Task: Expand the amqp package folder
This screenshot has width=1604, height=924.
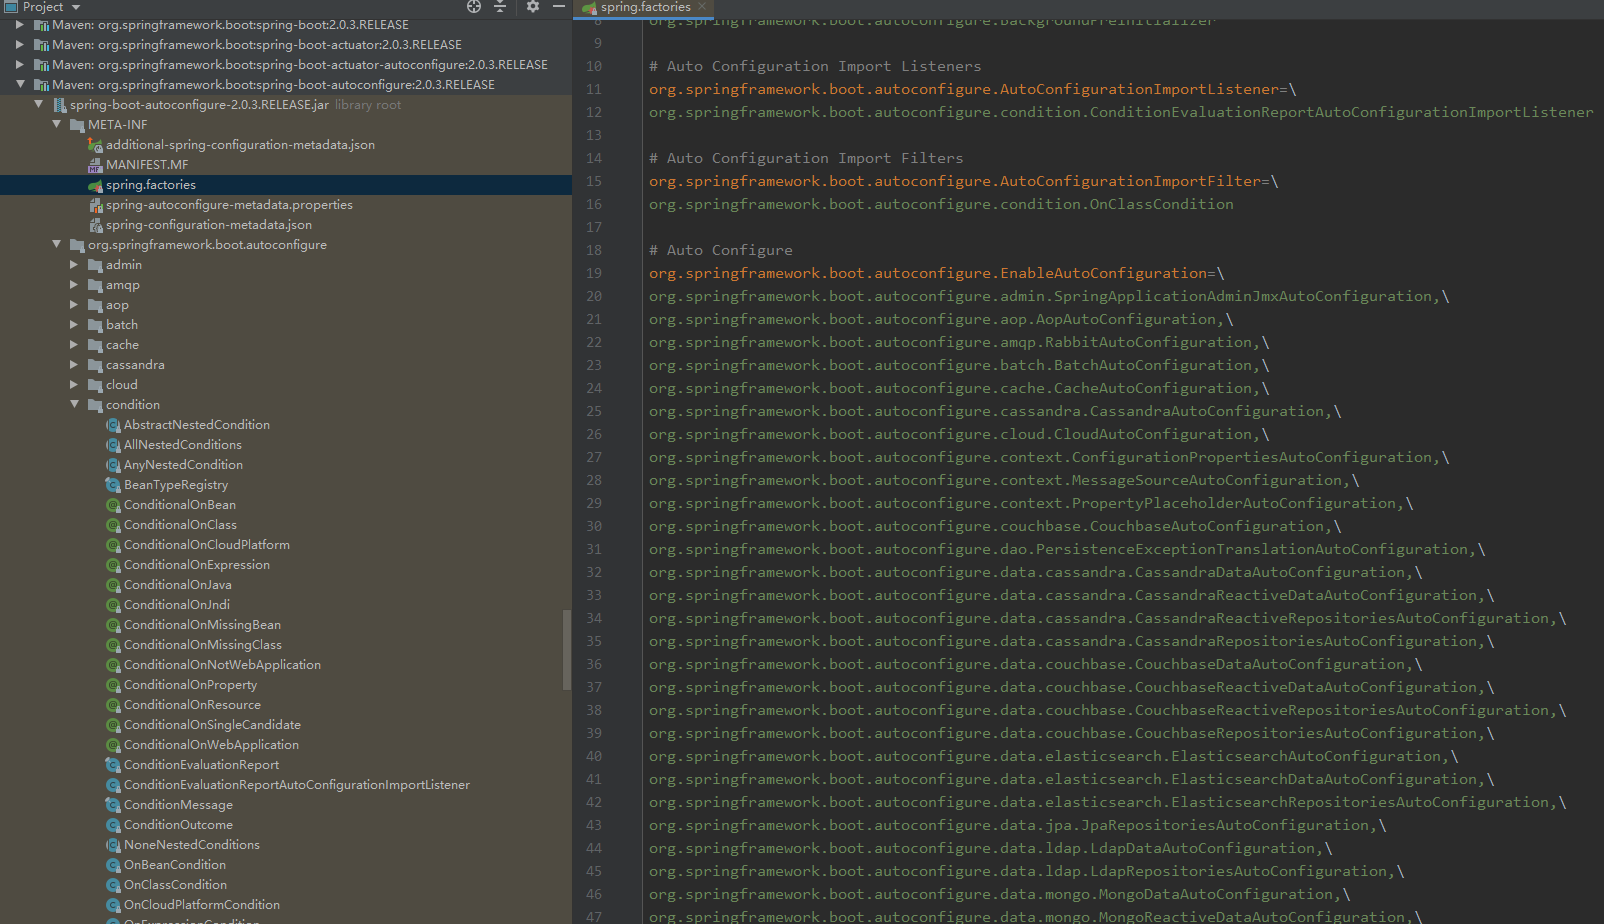Action: pos(74,285)
